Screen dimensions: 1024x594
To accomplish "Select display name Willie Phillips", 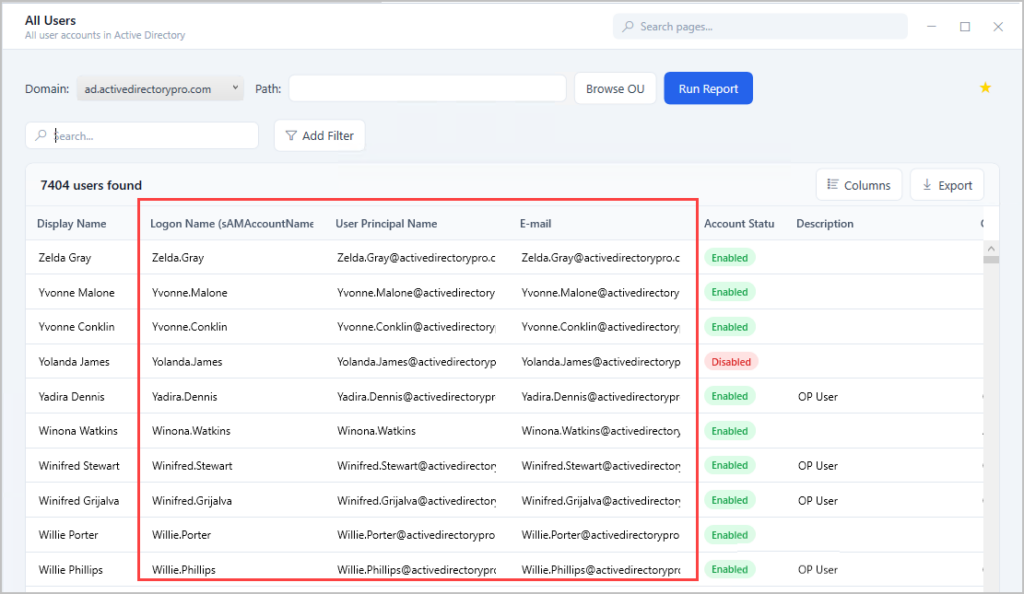I will coord(71,569).
